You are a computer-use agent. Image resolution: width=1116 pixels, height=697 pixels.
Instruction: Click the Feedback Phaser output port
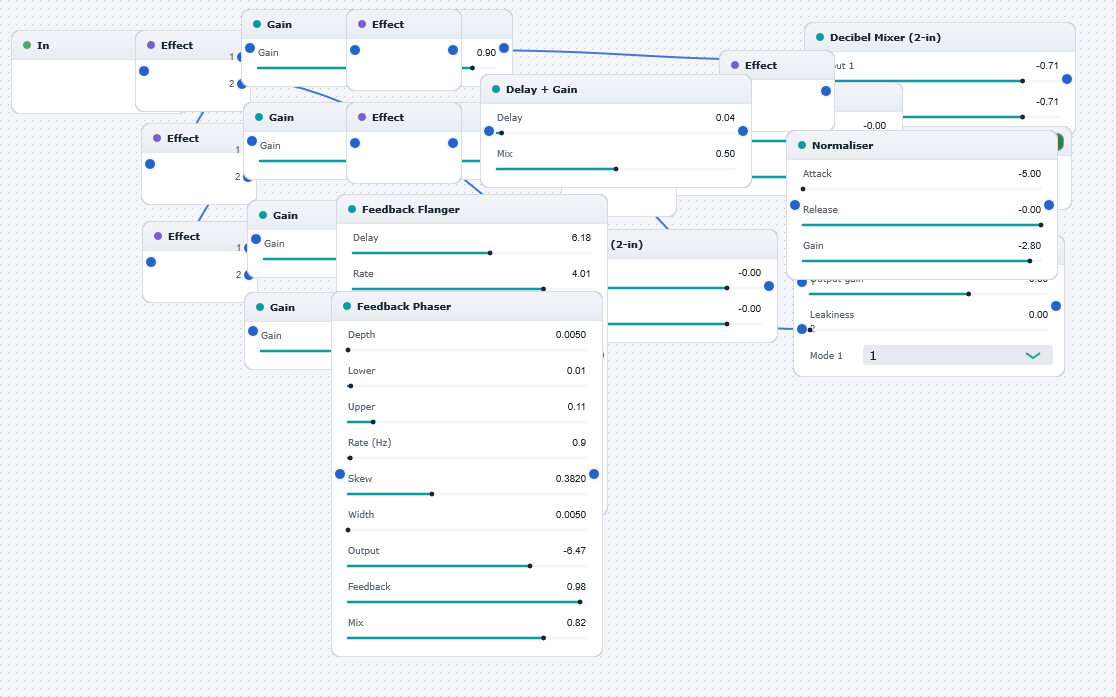[594, 474]
